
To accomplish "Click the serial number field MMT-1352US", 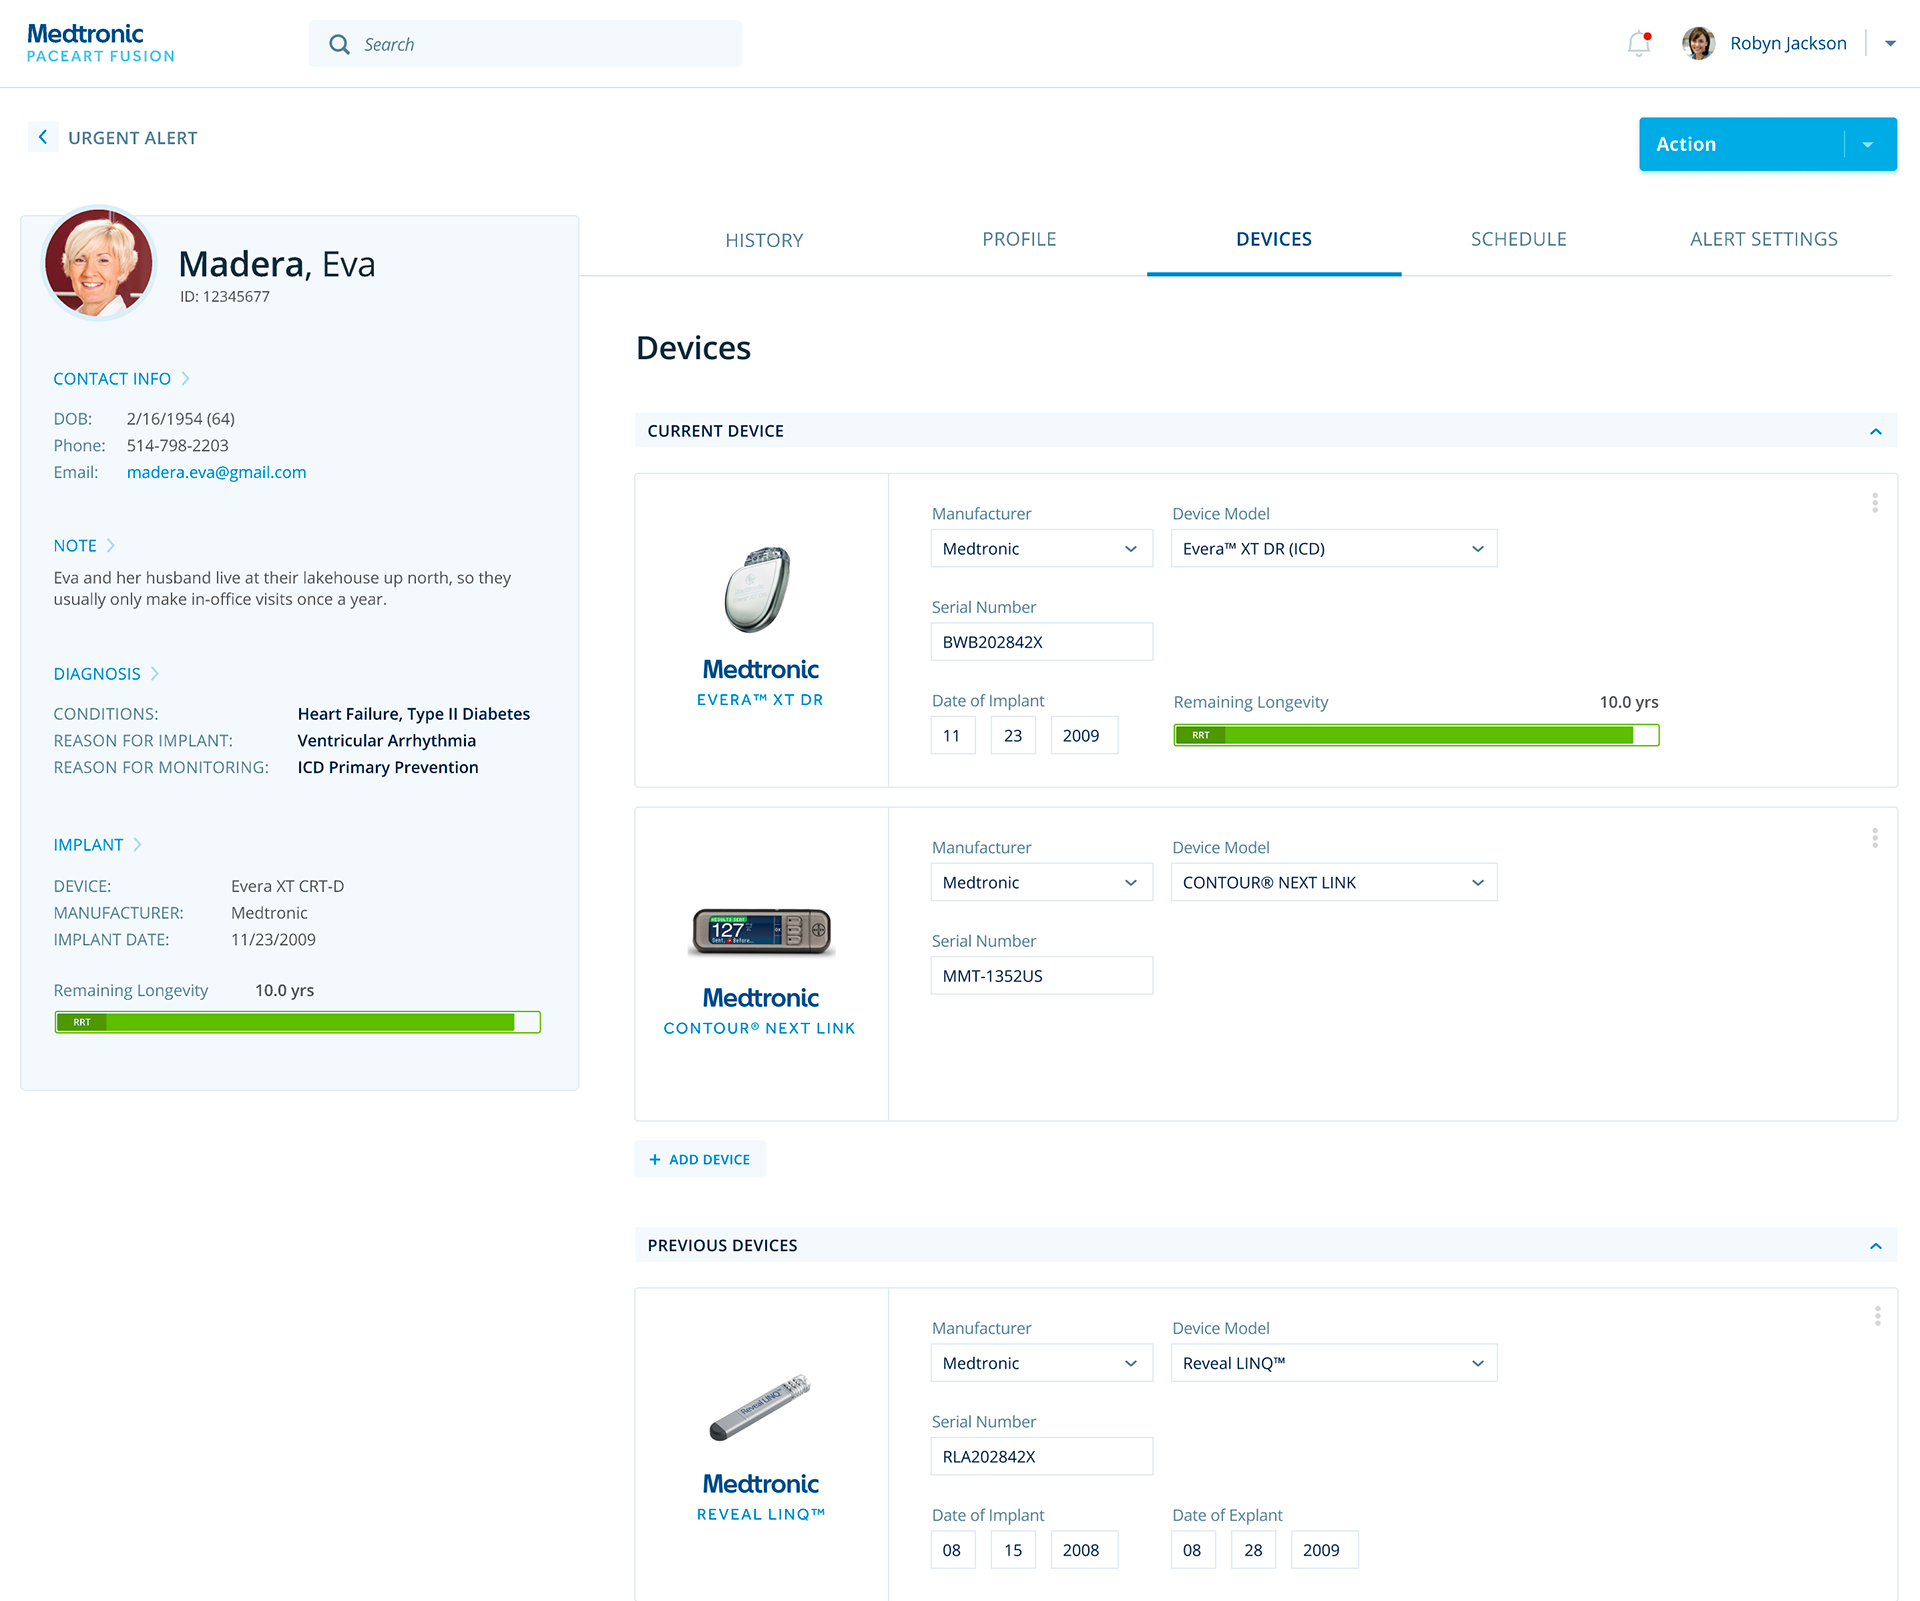I will [1041, 976].
